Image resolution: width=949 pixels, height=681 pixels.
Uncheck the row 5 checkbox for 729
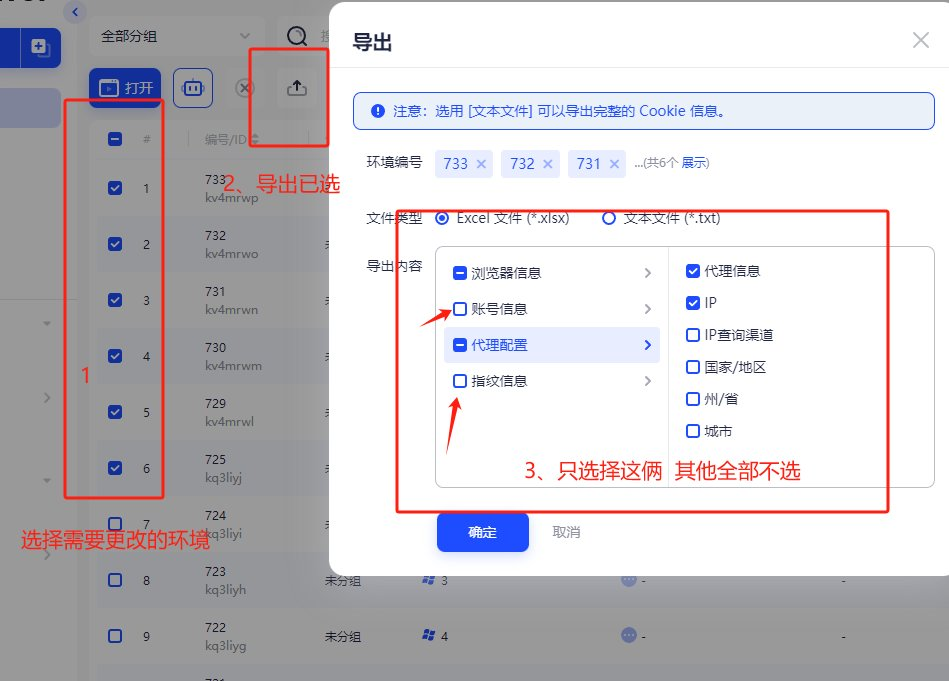pos(115,412)
